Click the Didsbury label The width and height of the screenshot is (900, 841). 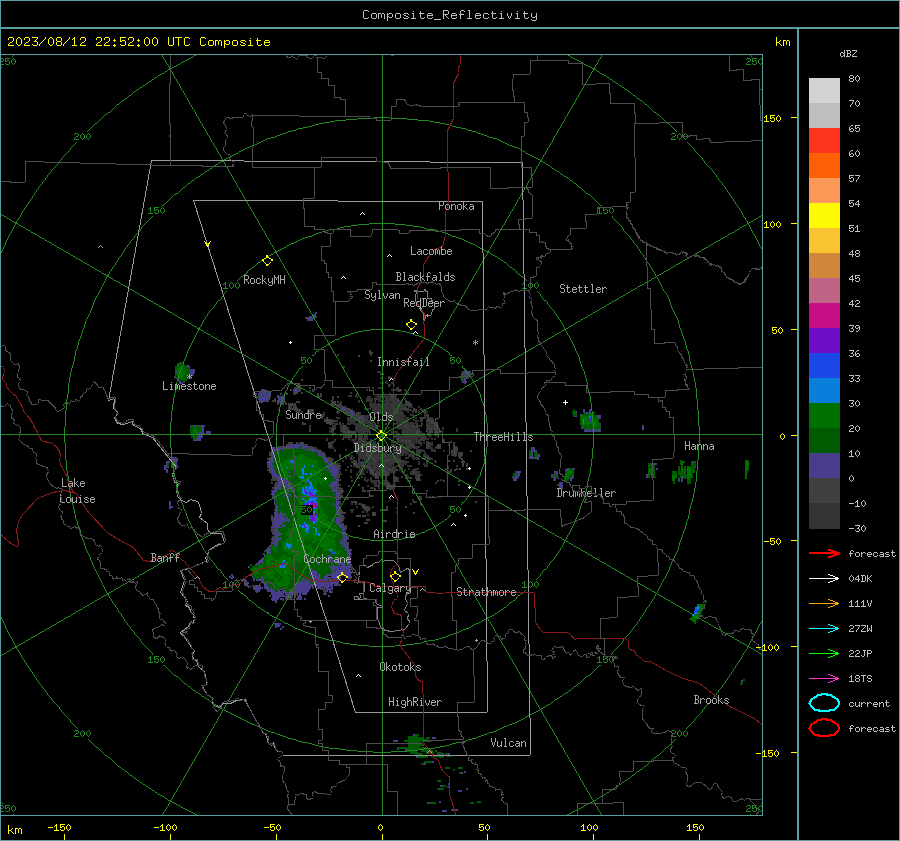pos(377,448)
